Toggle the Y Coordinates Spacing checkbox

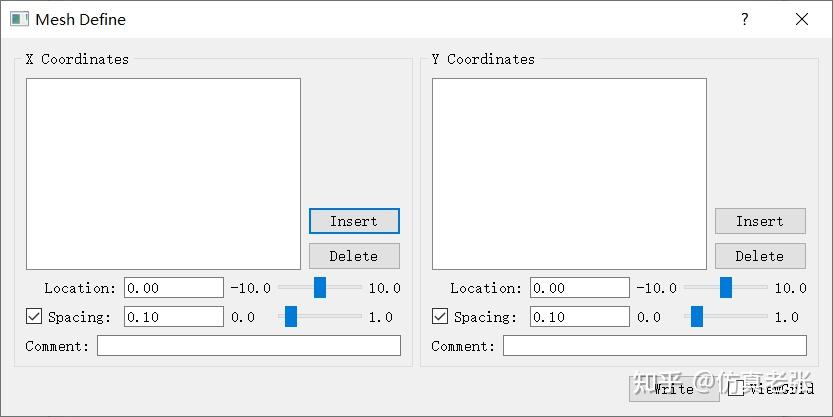coord(440,317)
